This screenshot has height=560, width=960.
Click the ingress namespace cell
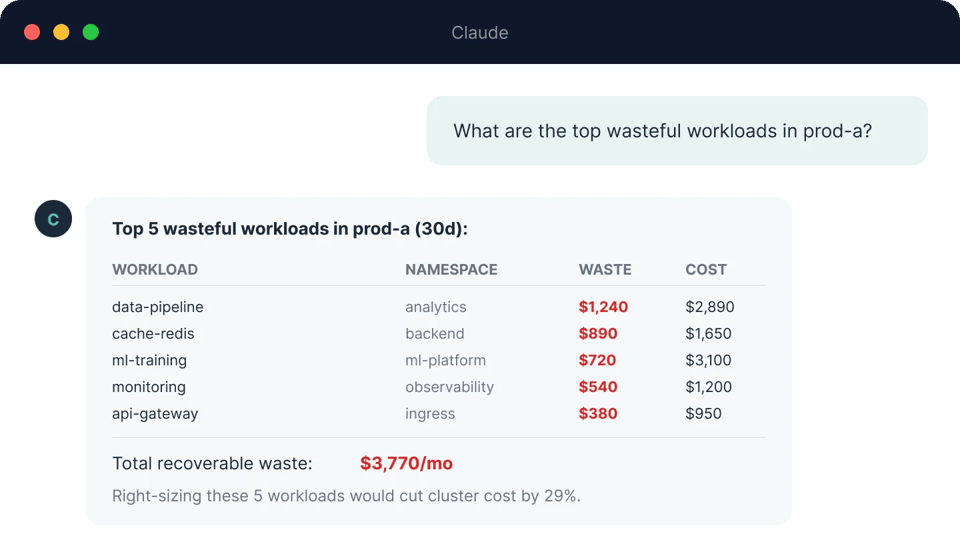click(x=430, y=414)
